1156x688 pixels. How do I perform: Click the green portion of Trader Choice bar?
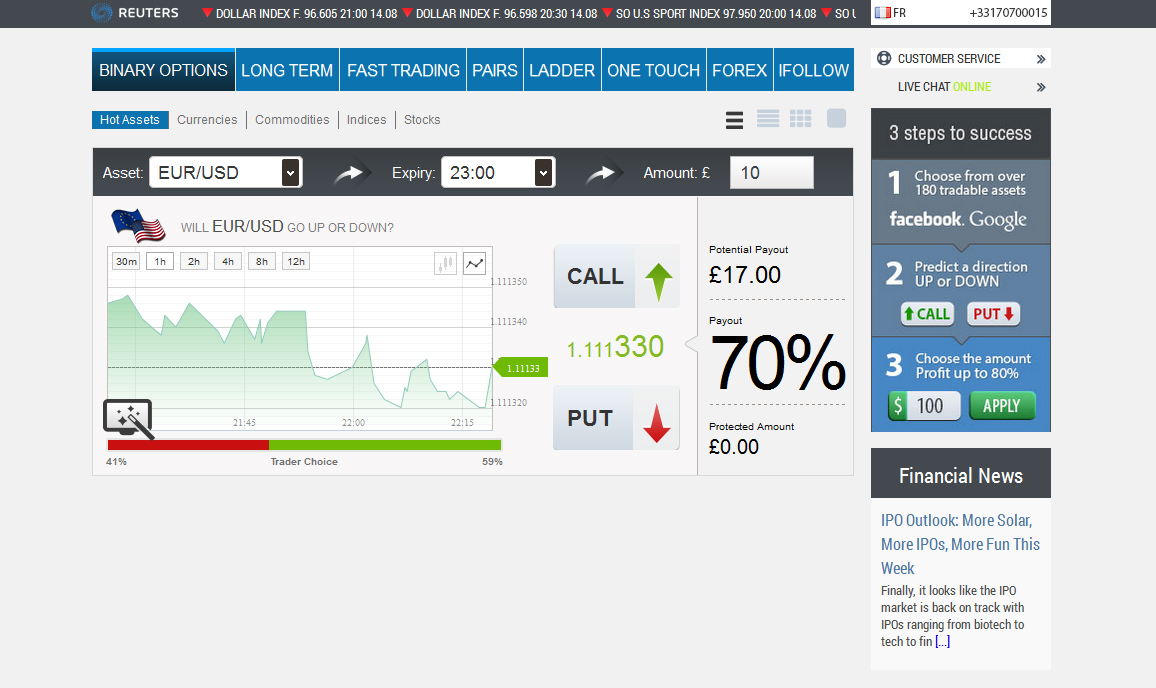tap(385, 445)
